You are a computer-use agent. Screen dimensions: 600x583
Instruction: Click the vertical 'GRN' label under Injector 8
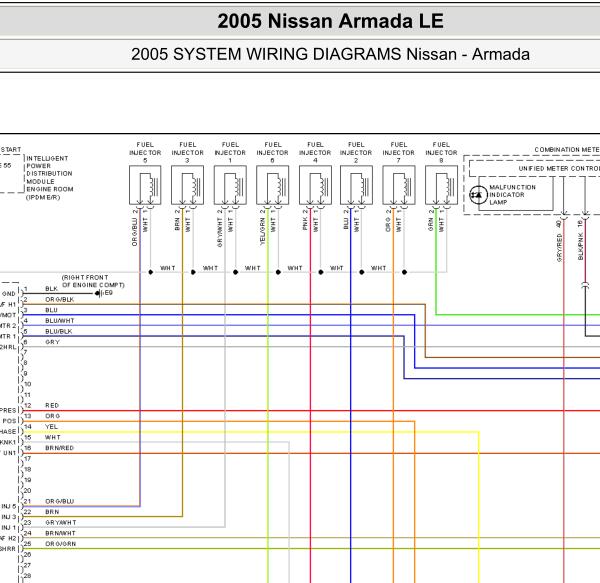click(x=431, y=225)
